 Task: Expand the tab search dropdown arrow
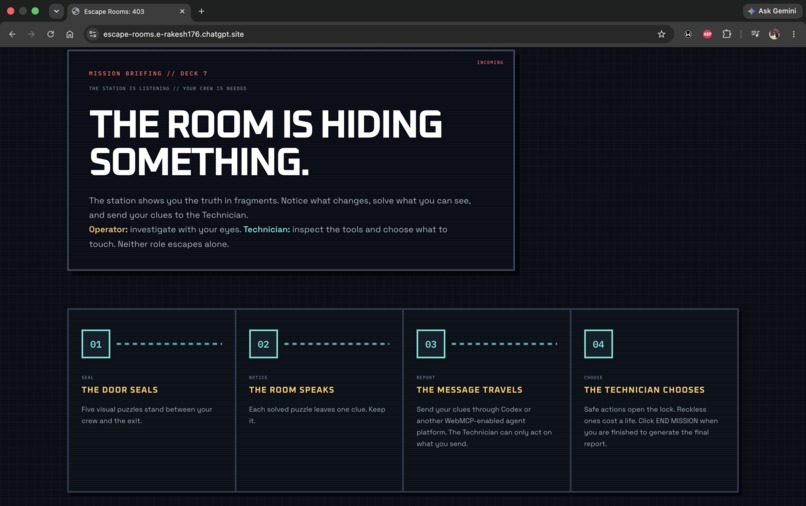[x=56, y=11]
